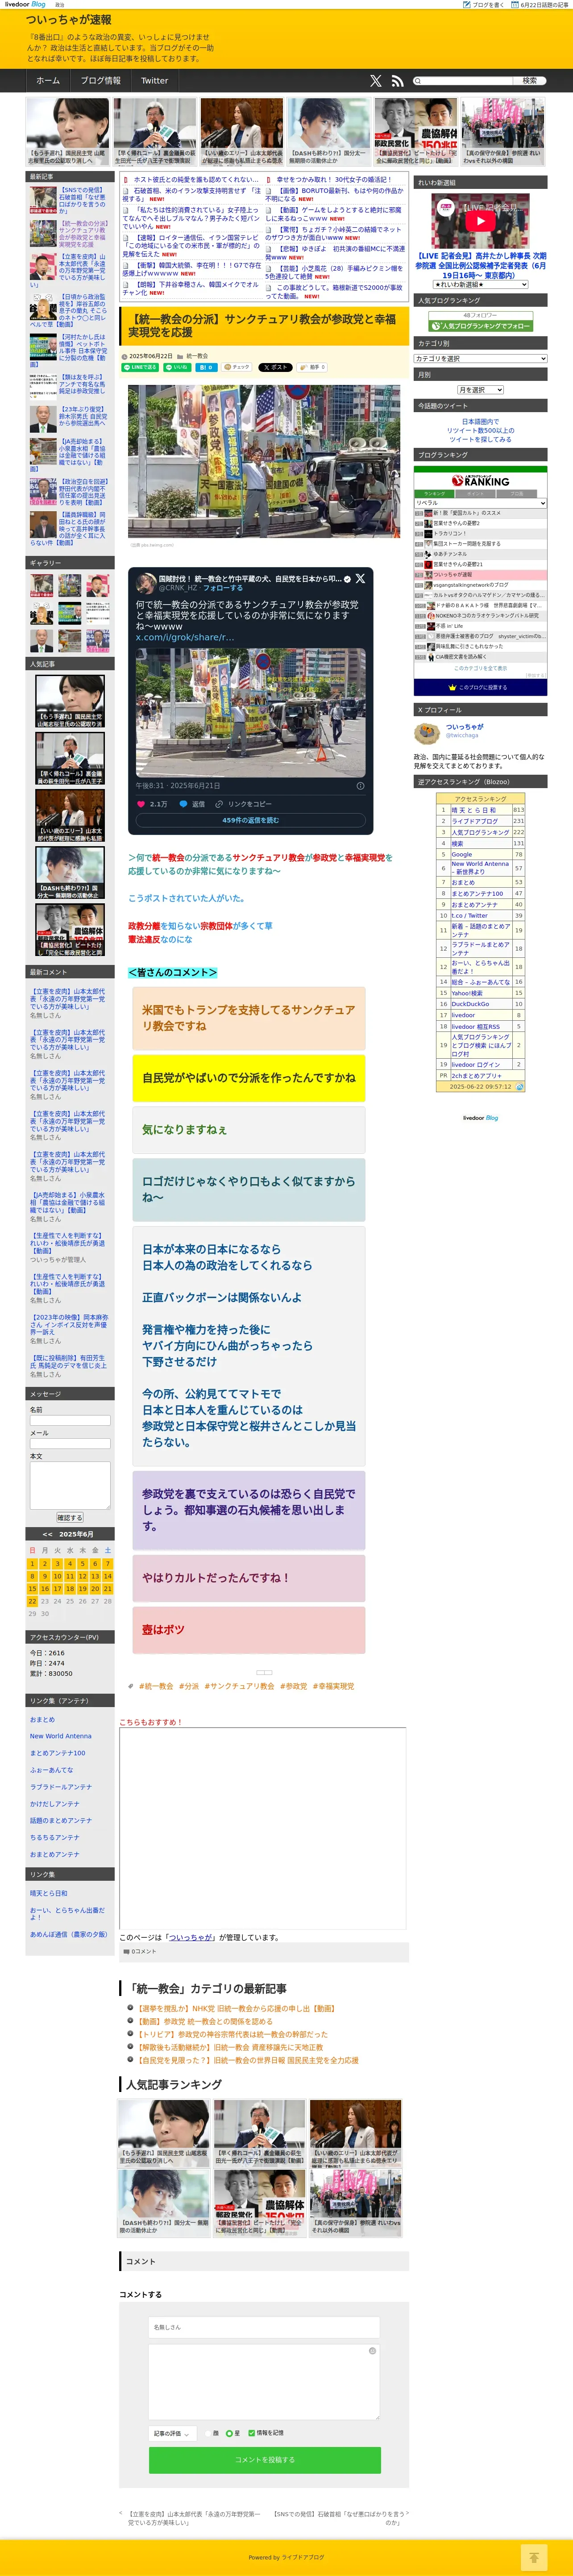This screenshot has width=573, height=2576.
Task: Open the 記事の評価 dropdown
Action: point(173,2433)
